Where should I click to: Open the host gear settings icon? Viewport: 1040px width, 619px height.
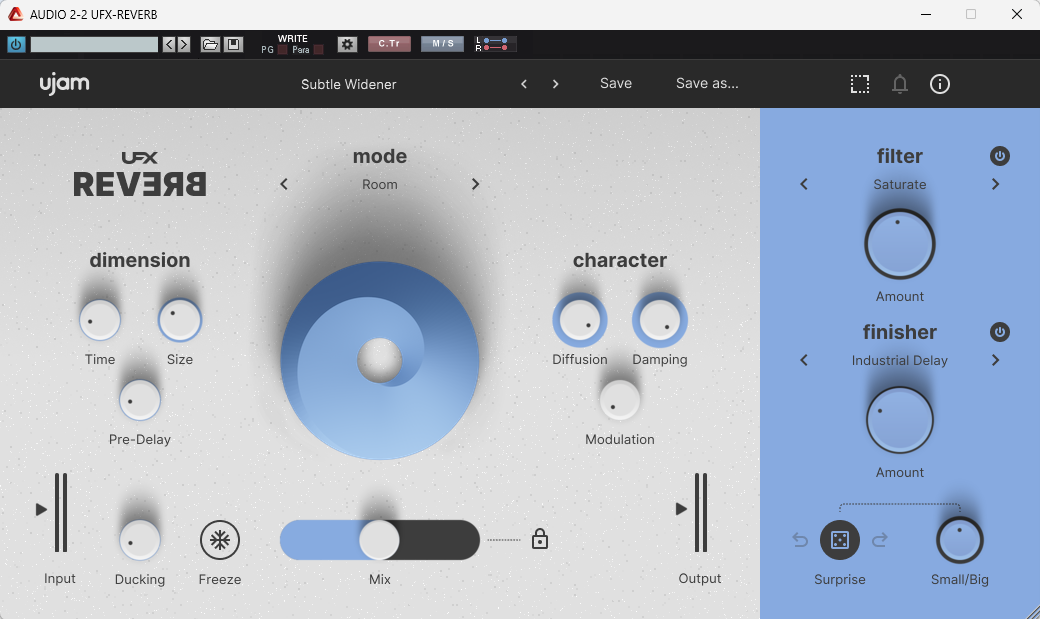coord(347,44)
